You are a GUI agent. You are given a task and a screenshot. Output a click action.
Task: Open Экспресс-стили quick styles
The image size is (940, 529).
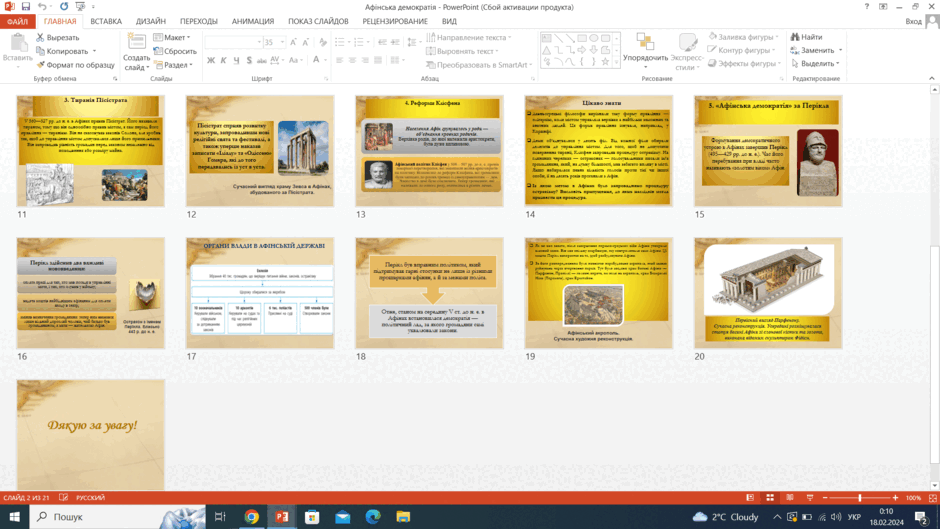[686, 52]
